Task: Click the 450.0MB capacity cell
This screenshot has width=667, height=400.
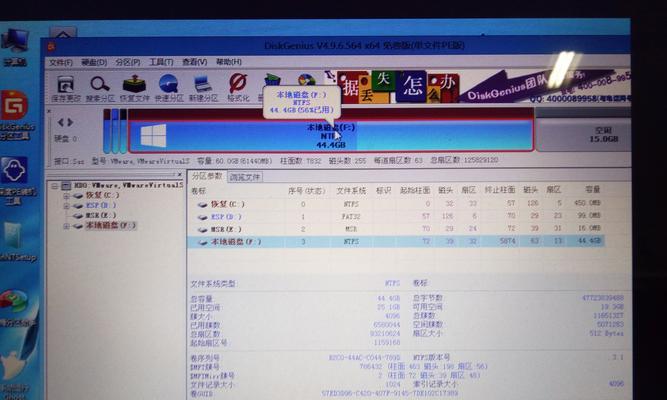Action: (587, 203)
